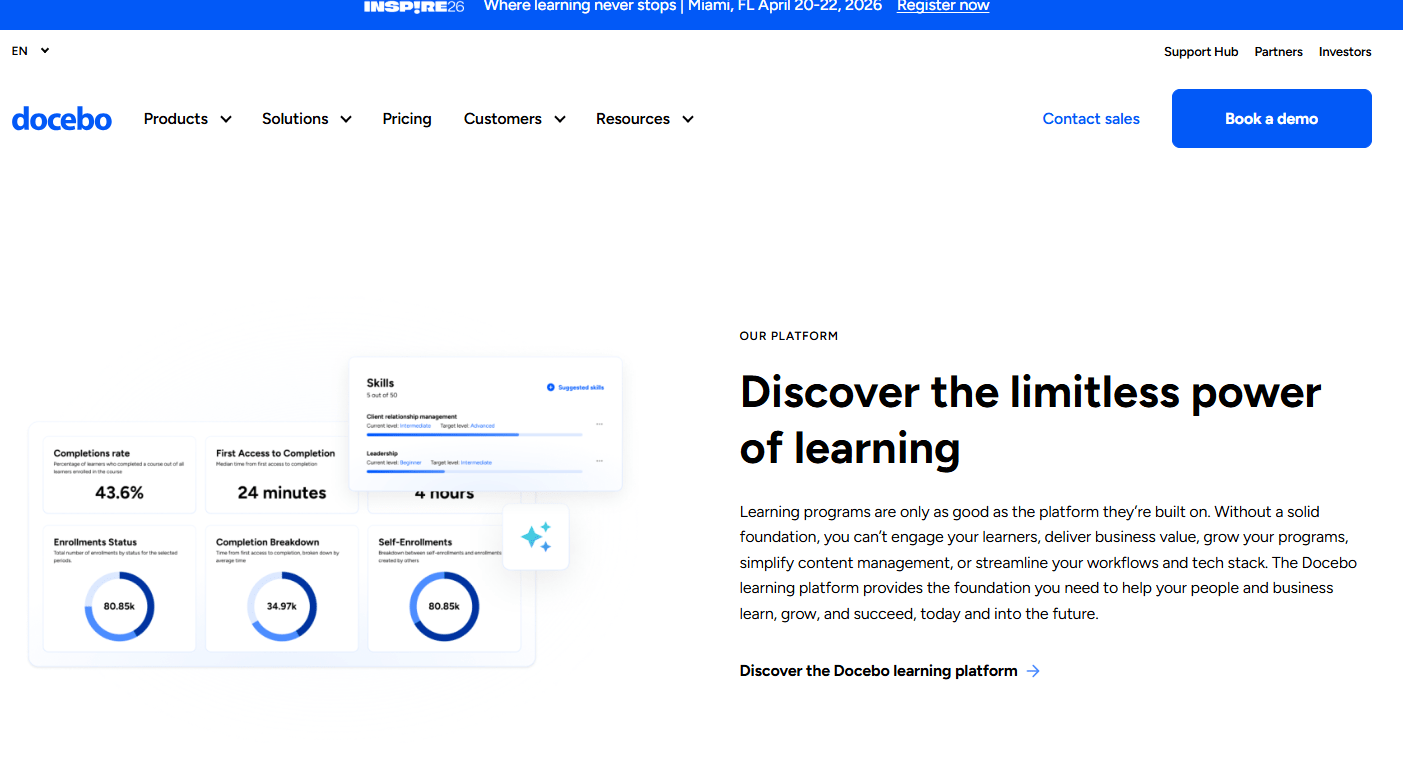Open the Solutions menu

pos(306,118)
